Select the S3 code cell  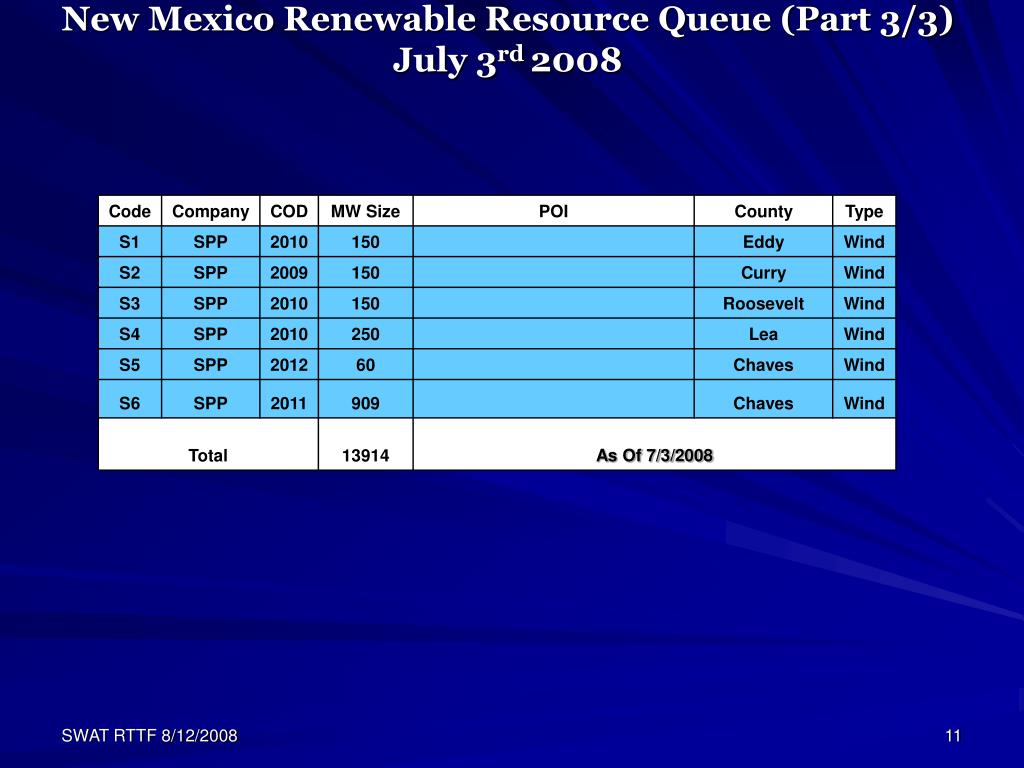[130, 303]
